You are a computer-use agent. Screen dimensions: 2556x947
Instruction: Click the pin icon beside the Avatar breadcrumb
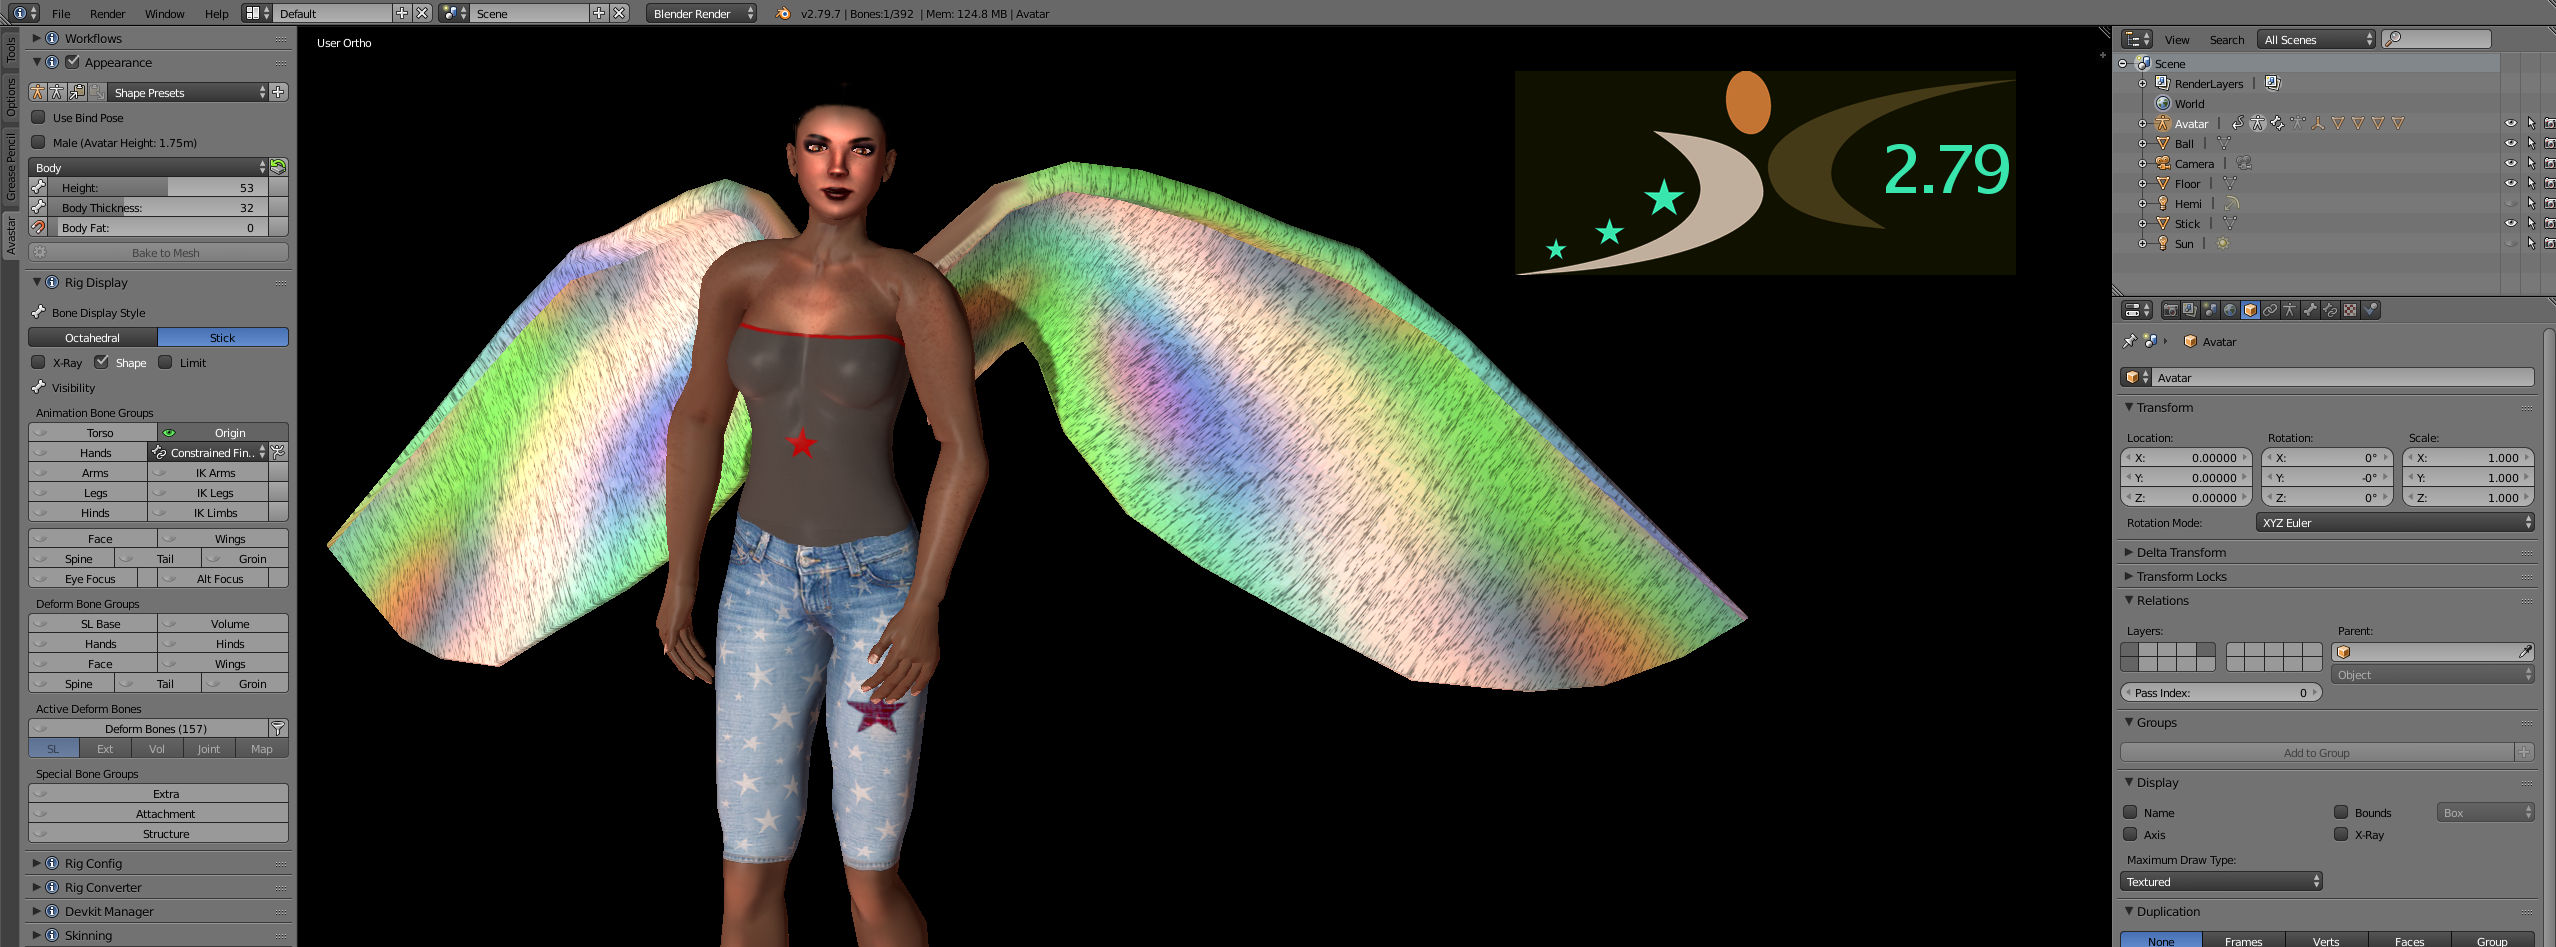2130,341
